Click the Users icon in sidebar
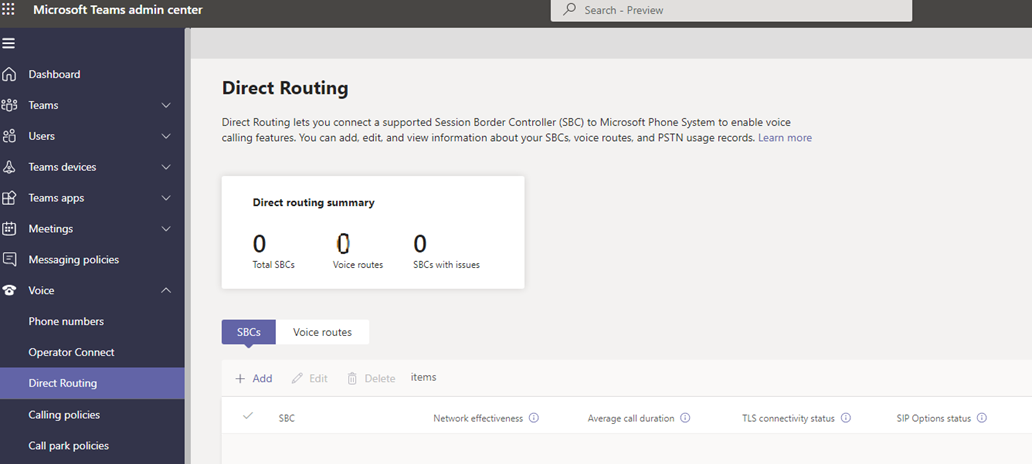 [9, 136]
